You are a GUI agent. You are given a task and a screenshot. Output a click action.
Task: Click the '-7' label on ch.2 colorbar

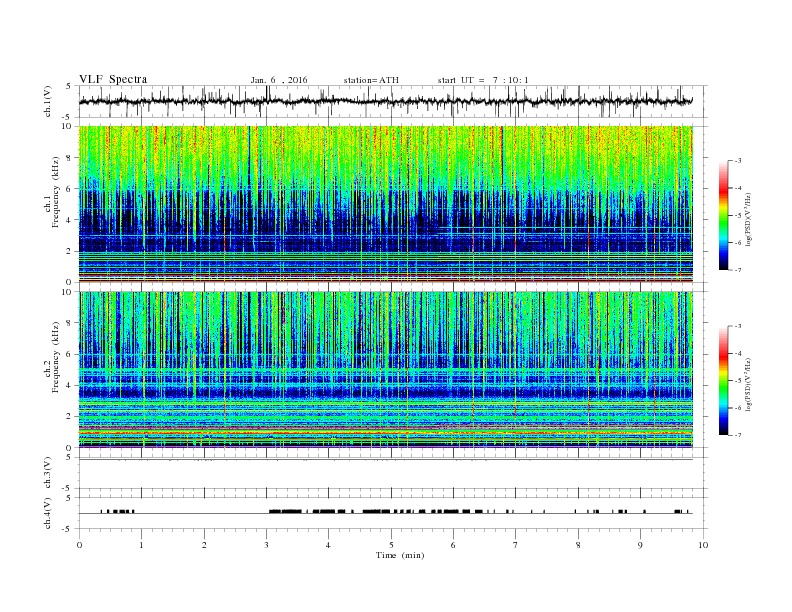click(x=738, y=435)
